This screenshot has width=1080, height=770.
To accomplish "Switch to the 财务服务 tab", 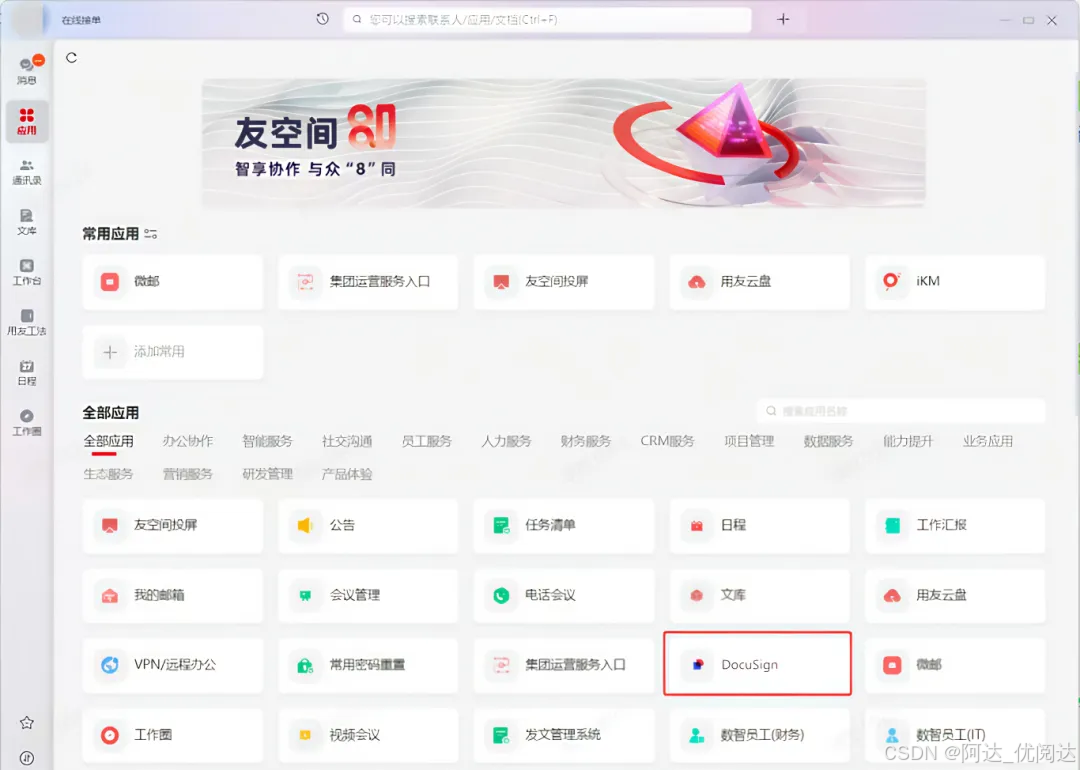I will point(585,441).
